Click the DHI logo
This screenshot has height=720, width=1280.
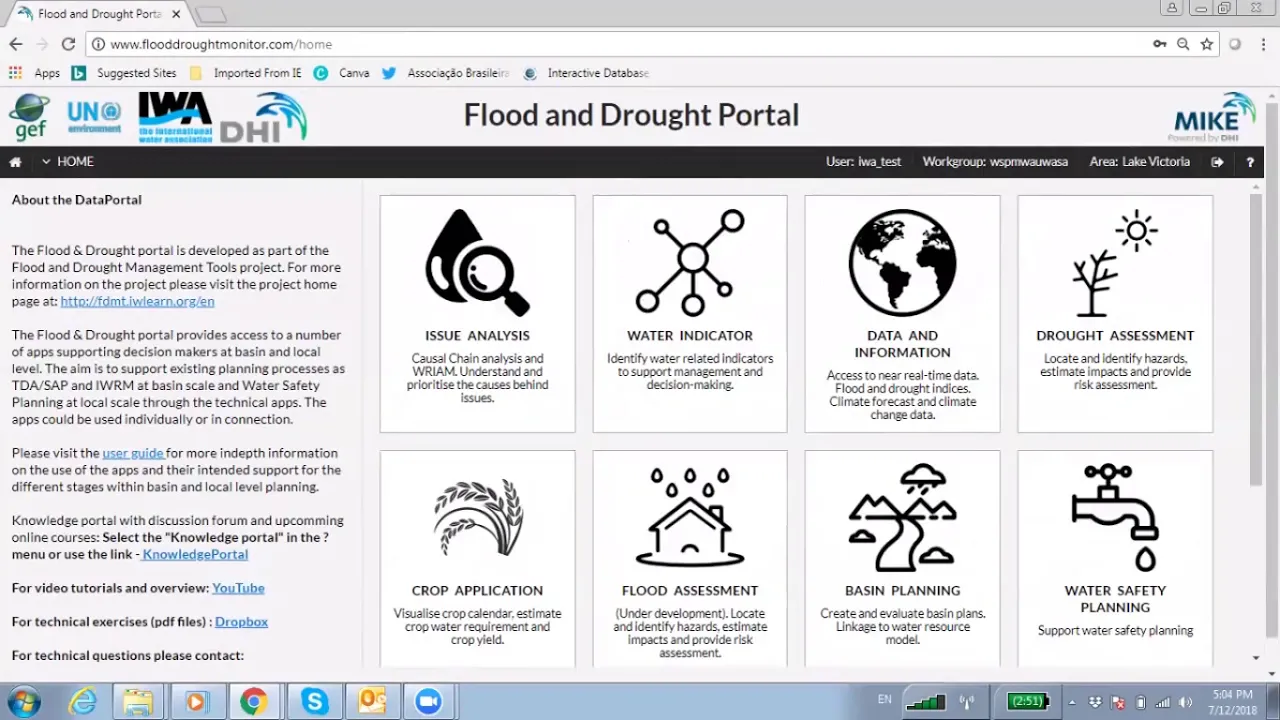(x=263, y=117)
